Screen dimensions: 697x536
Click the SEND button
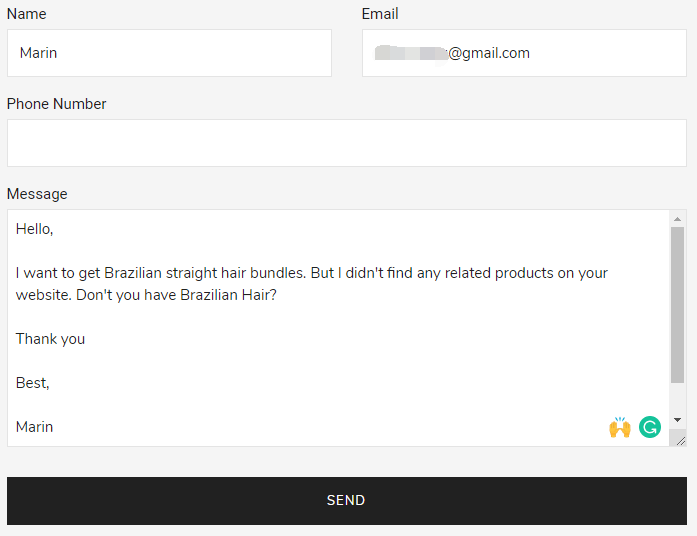click(x=347, y=501)
